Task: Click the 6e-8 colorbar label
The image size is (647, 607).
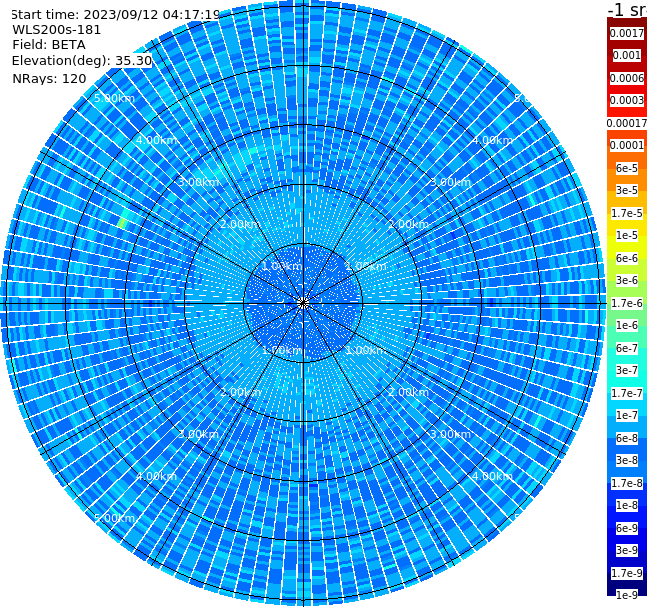Action: pyautogui.click(x=627, y=438)
